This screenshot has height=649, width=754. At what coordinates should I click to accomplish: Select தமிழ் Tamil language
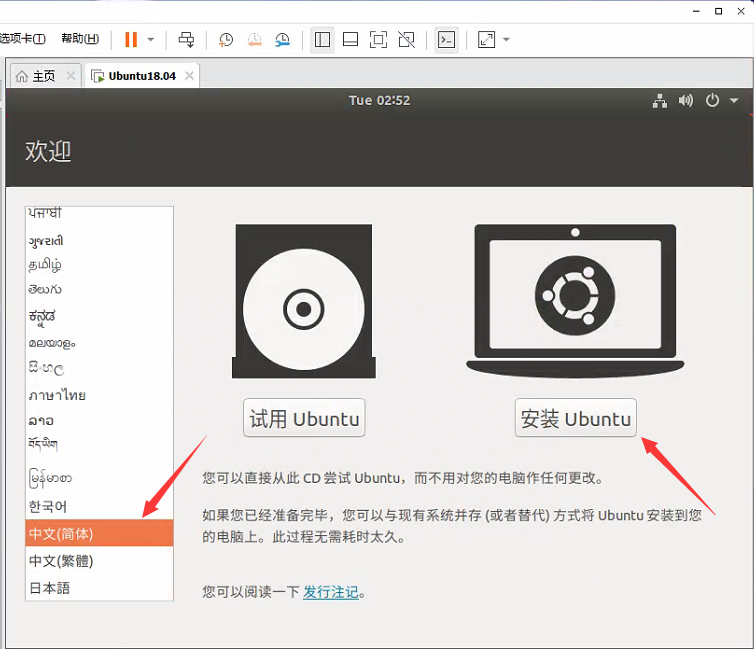click(x=99, y=264)
